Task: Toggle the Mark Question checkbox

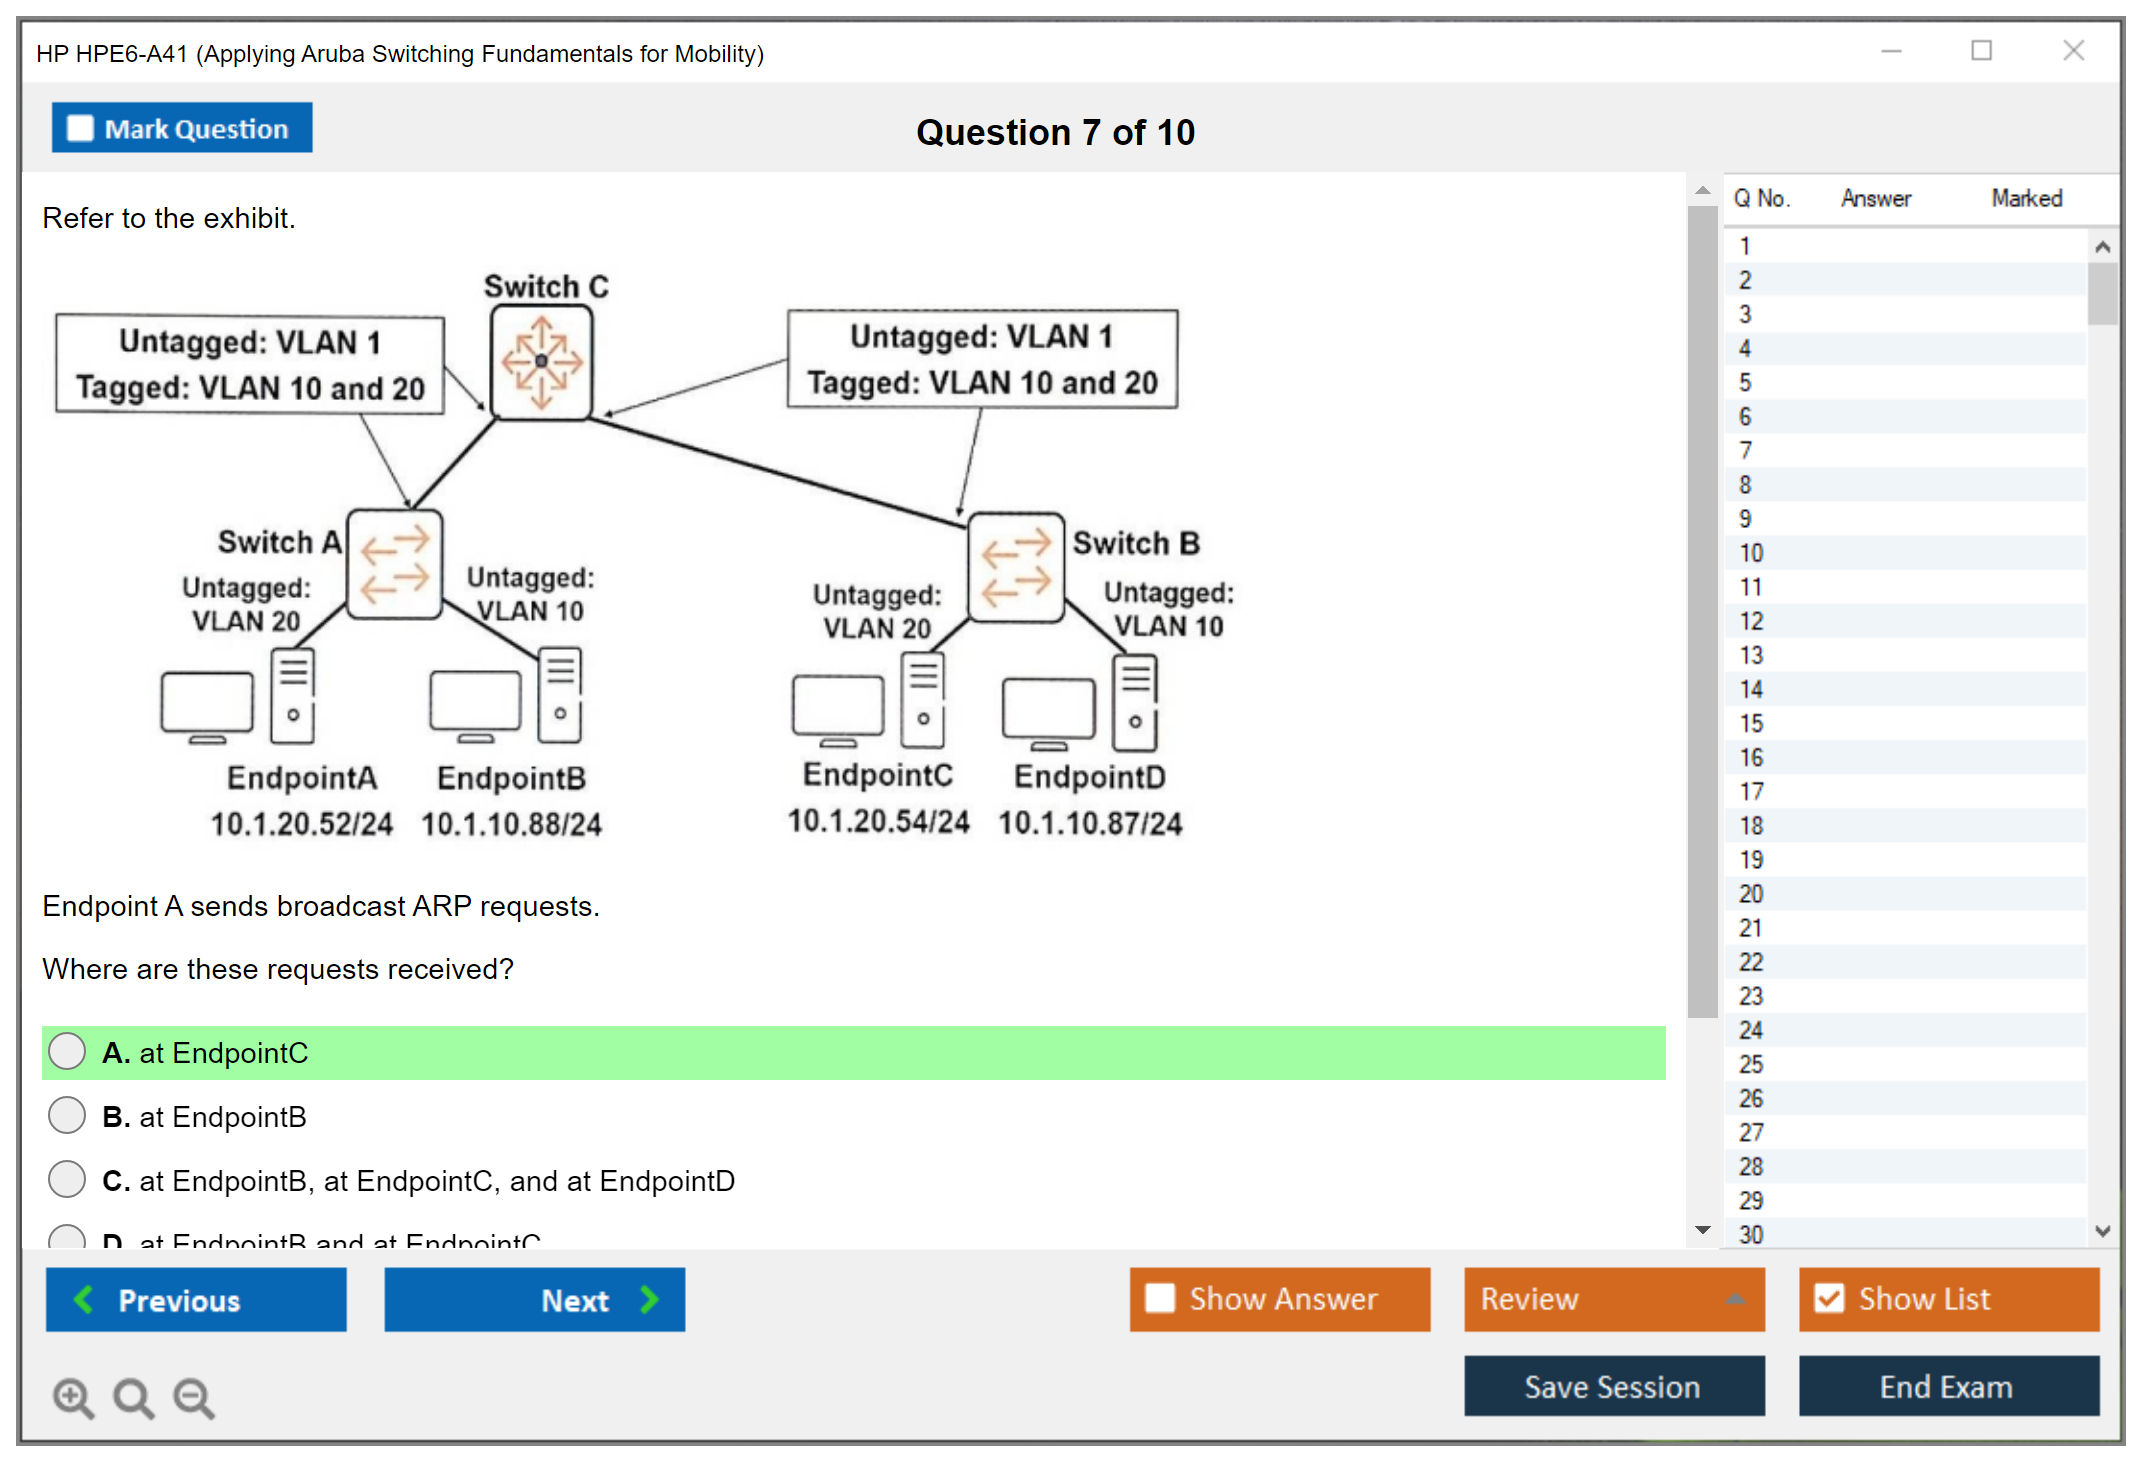Action: [80, 129]
